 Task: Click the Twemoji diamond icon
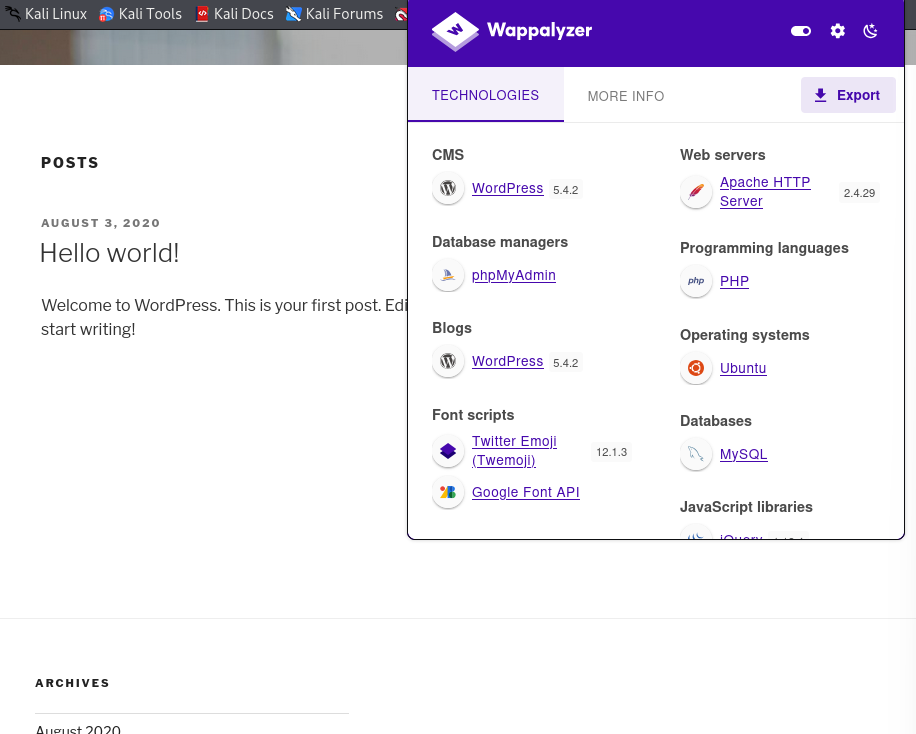coord(448,451)
